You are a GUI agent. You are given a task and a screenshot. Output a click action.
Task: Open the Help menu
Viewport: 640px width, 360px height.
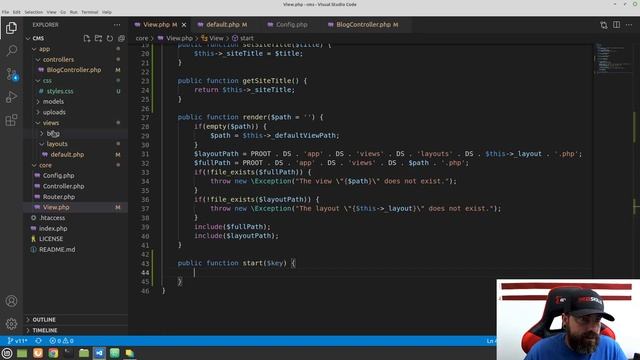pos(107,12)
